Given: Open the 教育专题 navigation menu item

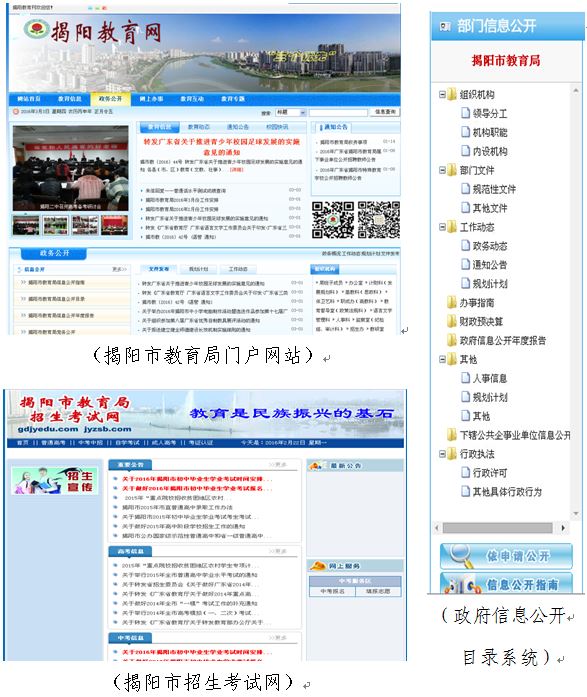Looking at the screenshot, I should click(x=233, y=99).
